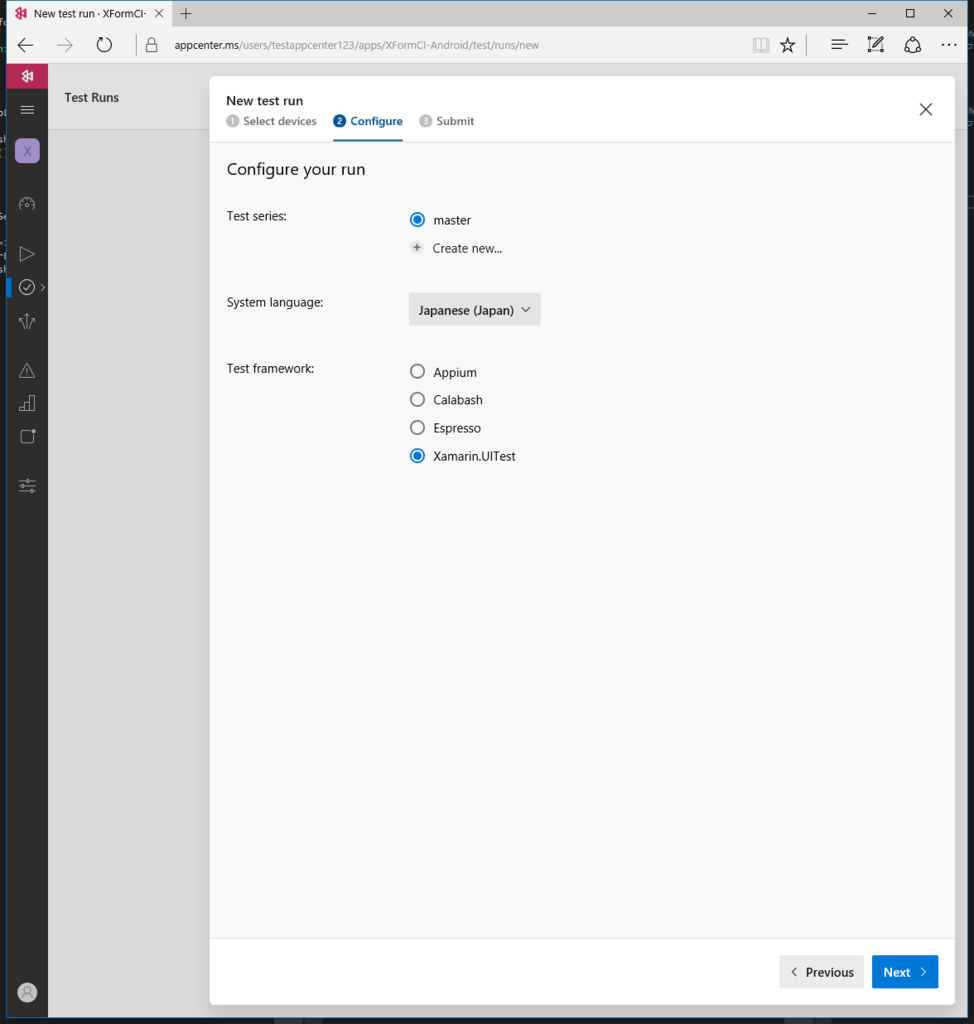Add page to favorites star
The image size is (974, 1024).
pyautogui.click(x=788, y=45)
